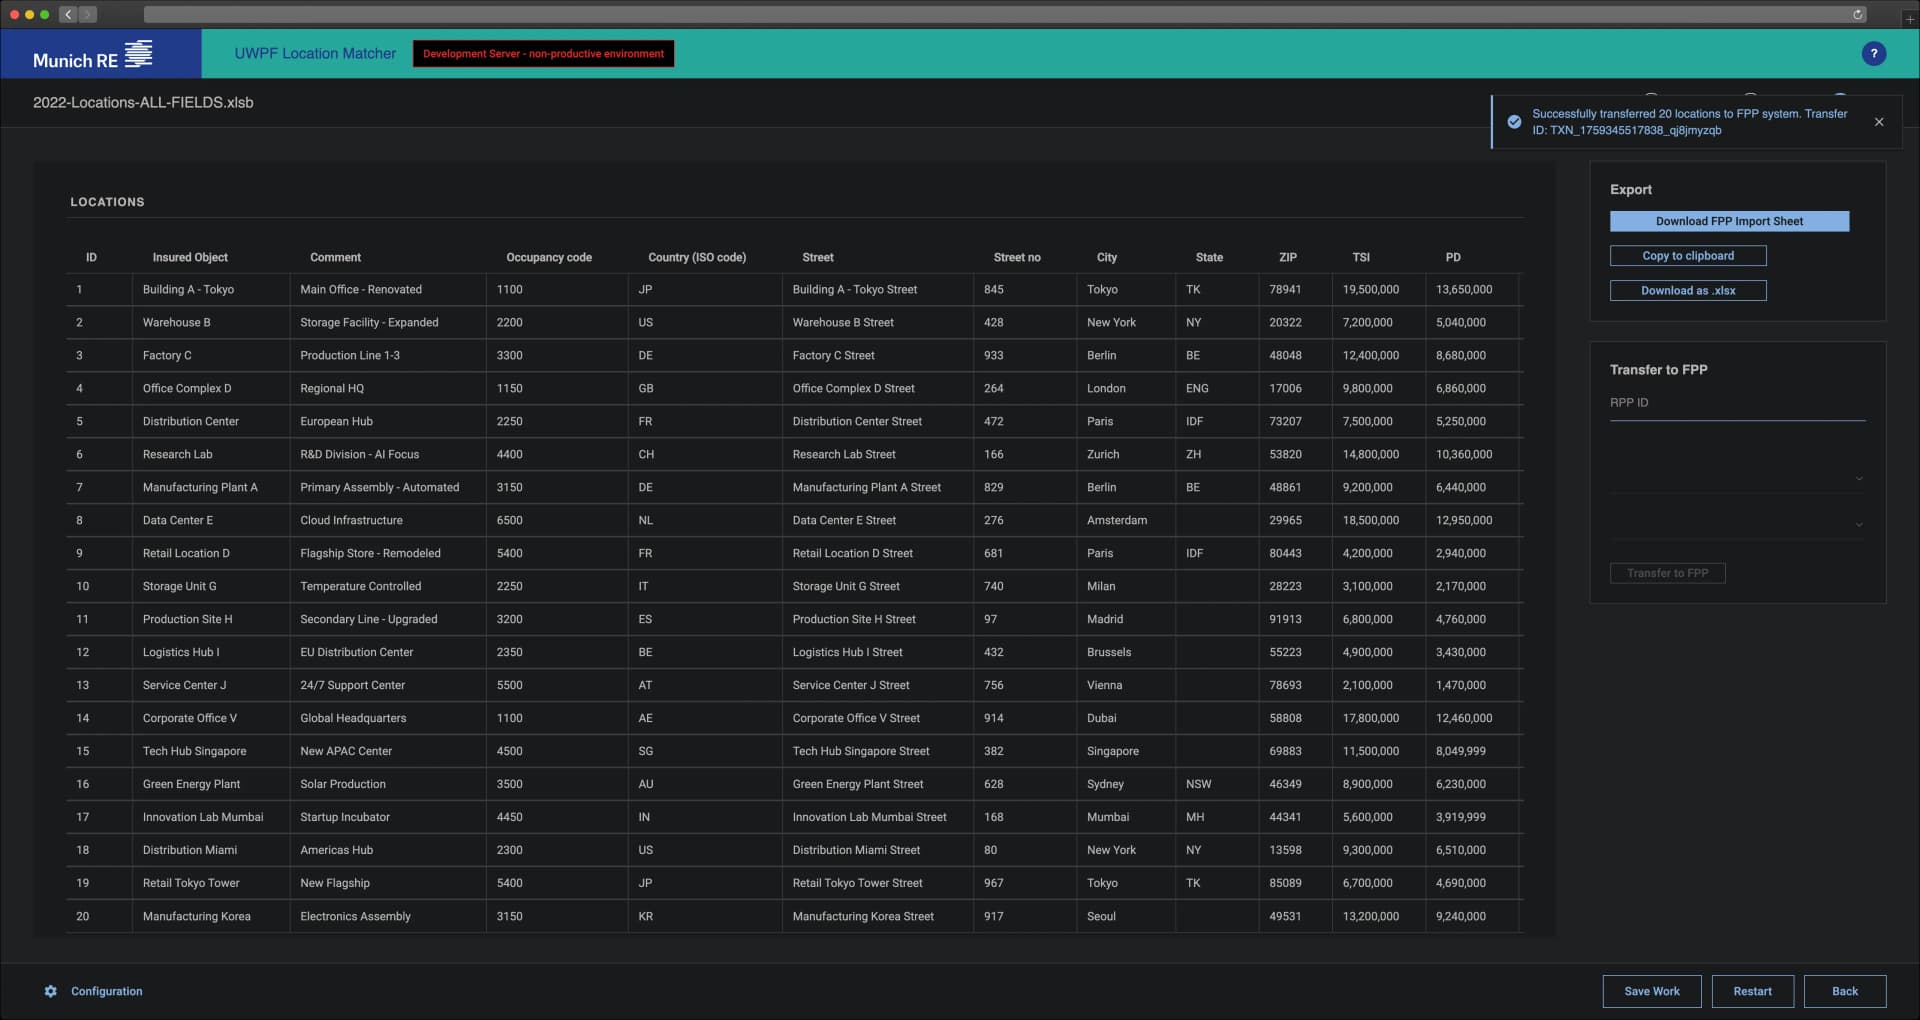Click the ZIP column header

click(1288, 257)
